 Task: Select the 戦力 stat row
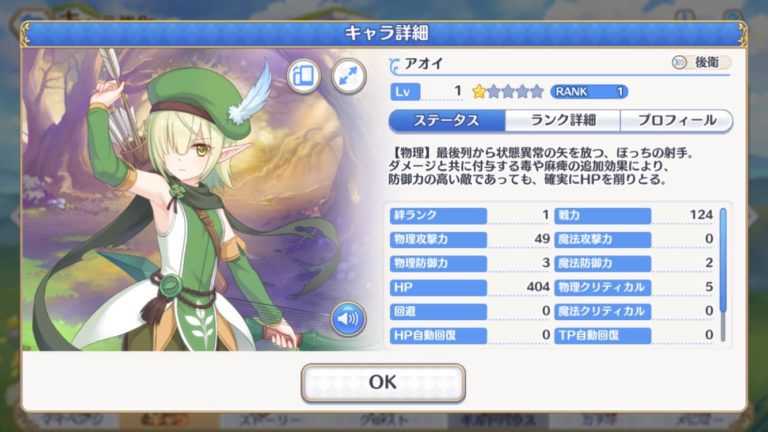(x=633, y=215)
